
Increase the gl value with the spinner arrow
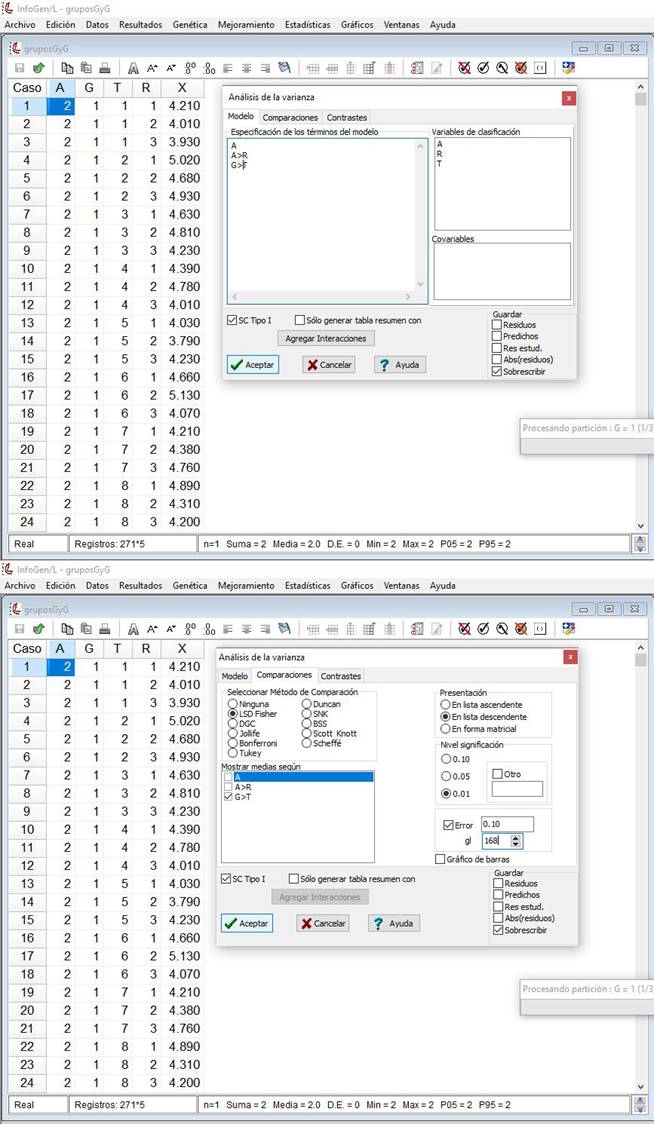pyautogui.click(x=517, y=837)
